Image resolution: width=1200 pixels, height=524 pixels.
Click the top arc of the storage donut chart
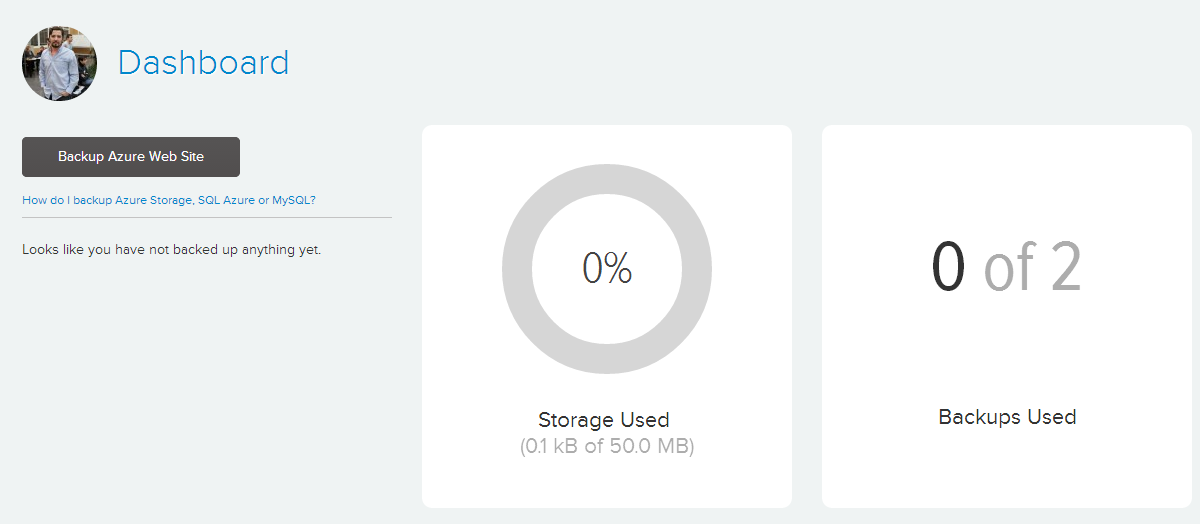(x=607, y=180)
